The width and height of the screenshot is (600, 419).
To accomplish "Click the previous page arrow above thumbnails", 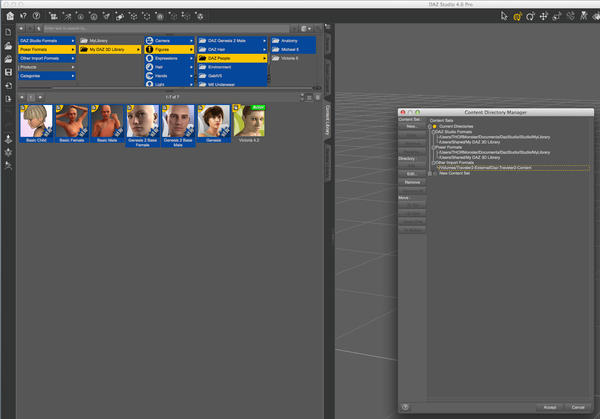I will pos(22,98).
